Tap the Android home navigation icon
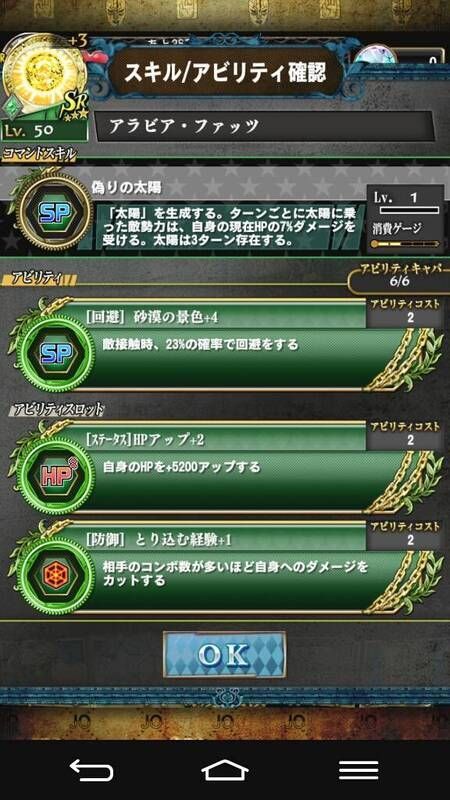 [x=225, y=770]
